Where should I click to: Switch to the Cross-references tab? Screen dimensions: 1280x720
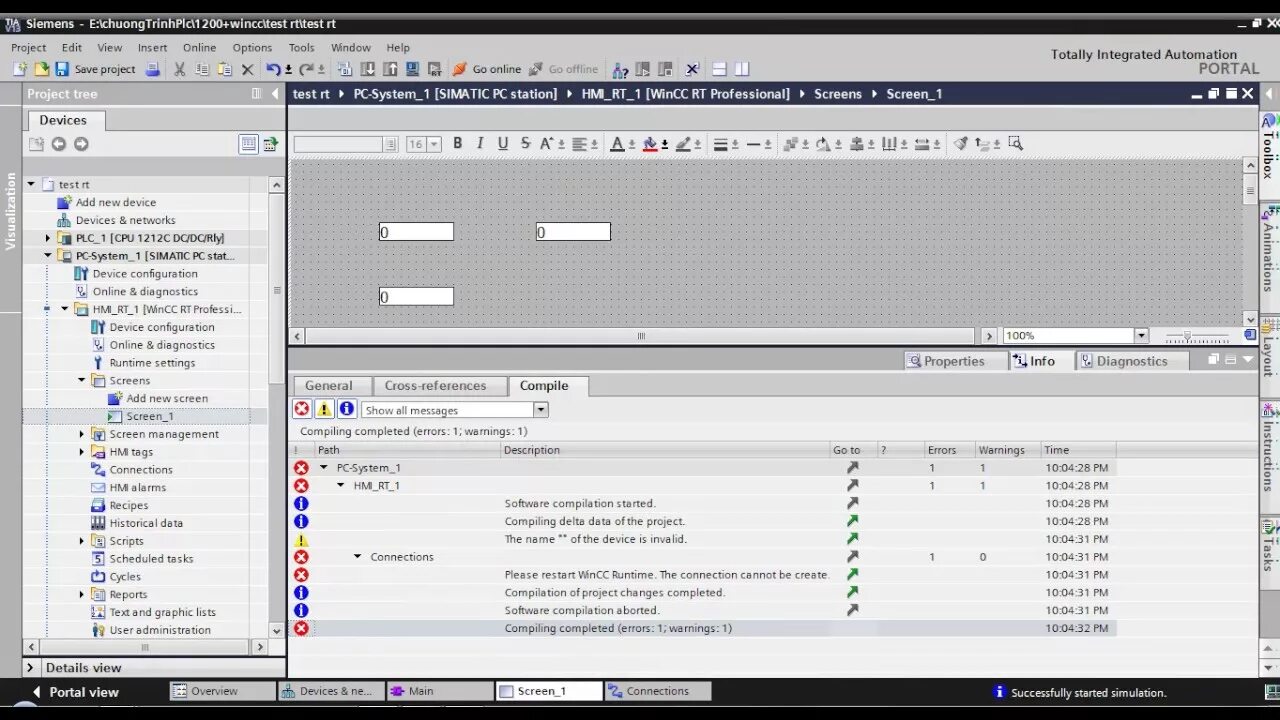tap(435, 385)
